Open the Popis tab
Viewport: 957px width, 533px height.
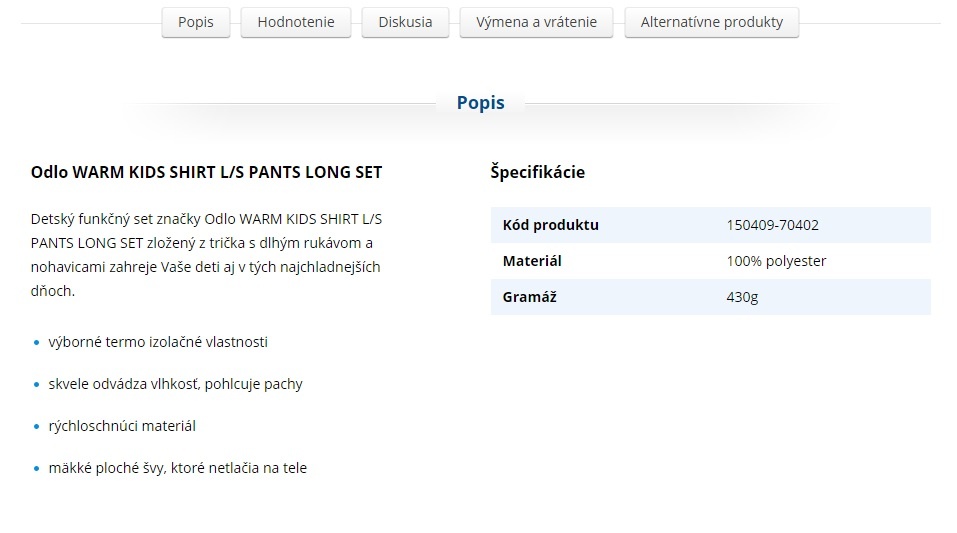click(196, 22)
